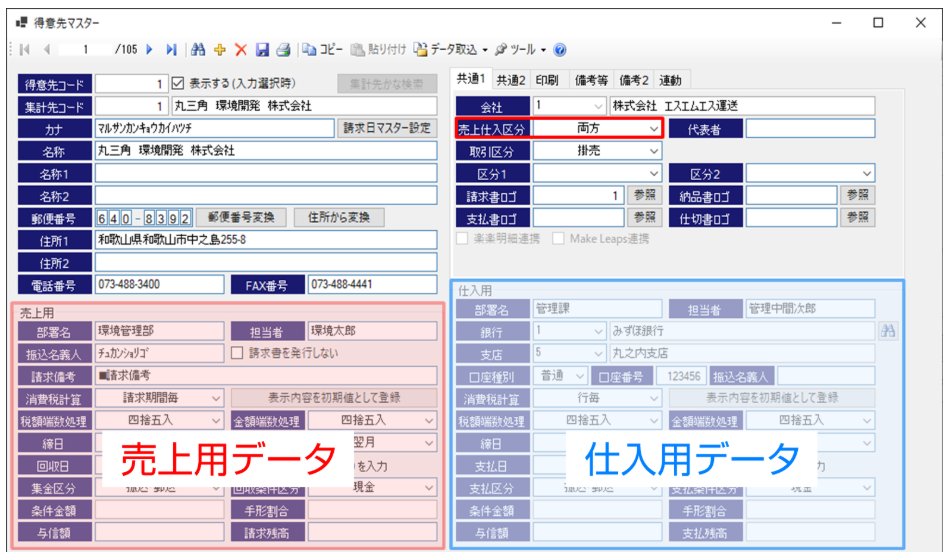Open the 印刷 tab
This screenshot has height=558, width=952.
547,80
